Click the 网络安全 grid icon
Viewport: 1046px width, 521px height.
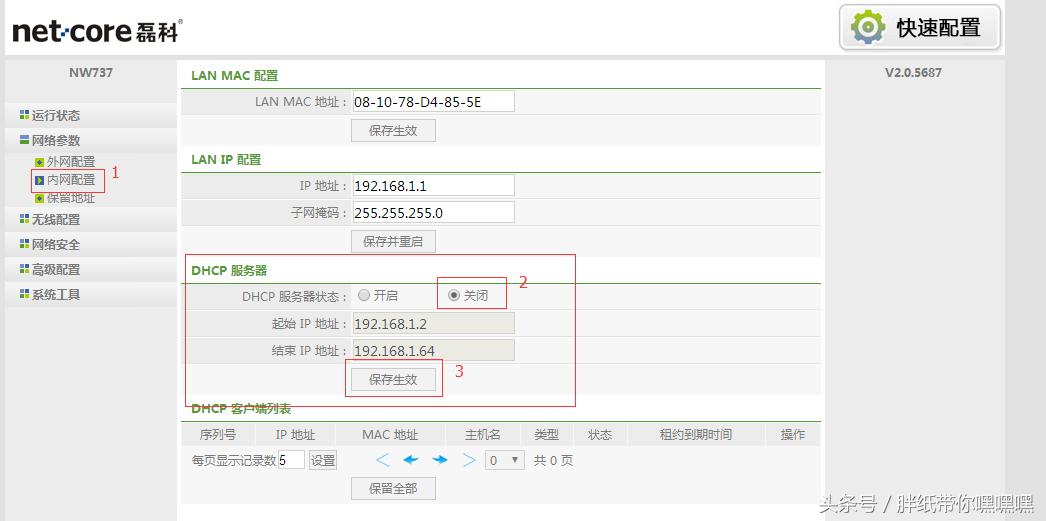point(25,244)
